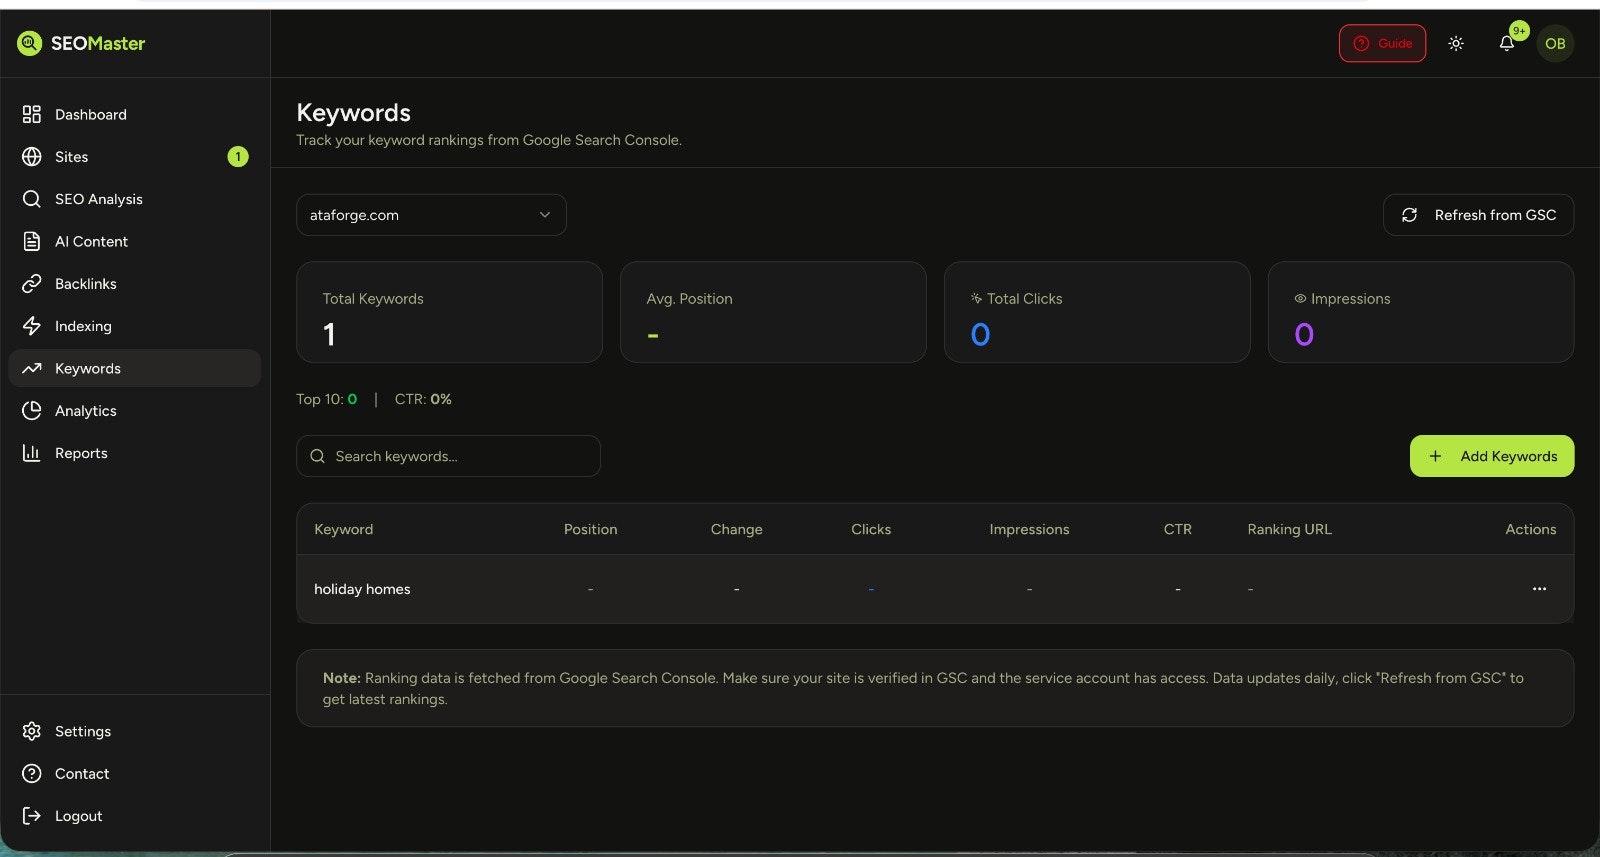Open notifications bell icon
The height and width of the screenshot is (857, 1600).
click(x=1506, y=43)
